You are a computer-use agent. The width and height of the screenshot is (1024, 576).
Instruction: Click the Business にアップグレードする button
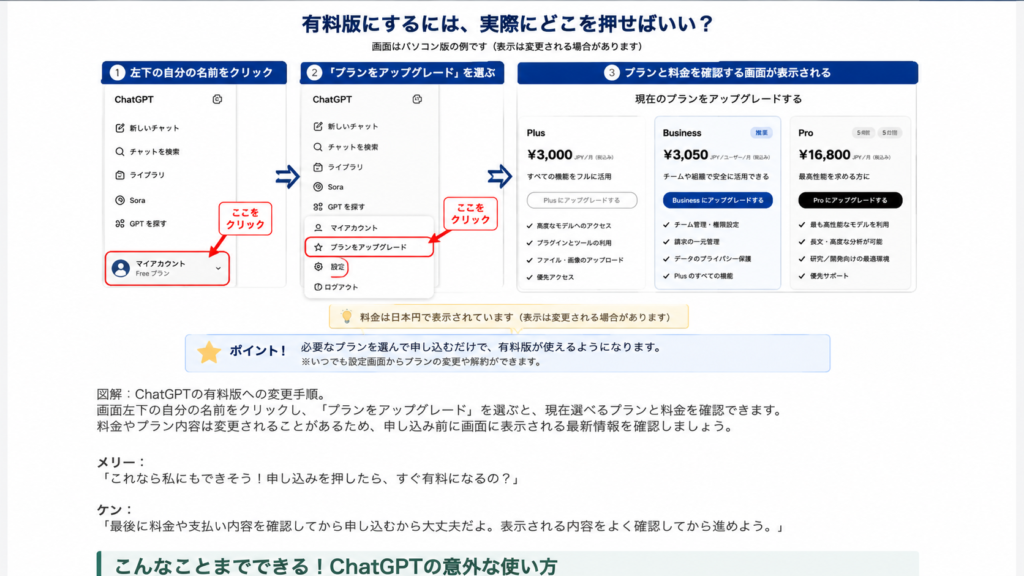click(x=718, y=200)
